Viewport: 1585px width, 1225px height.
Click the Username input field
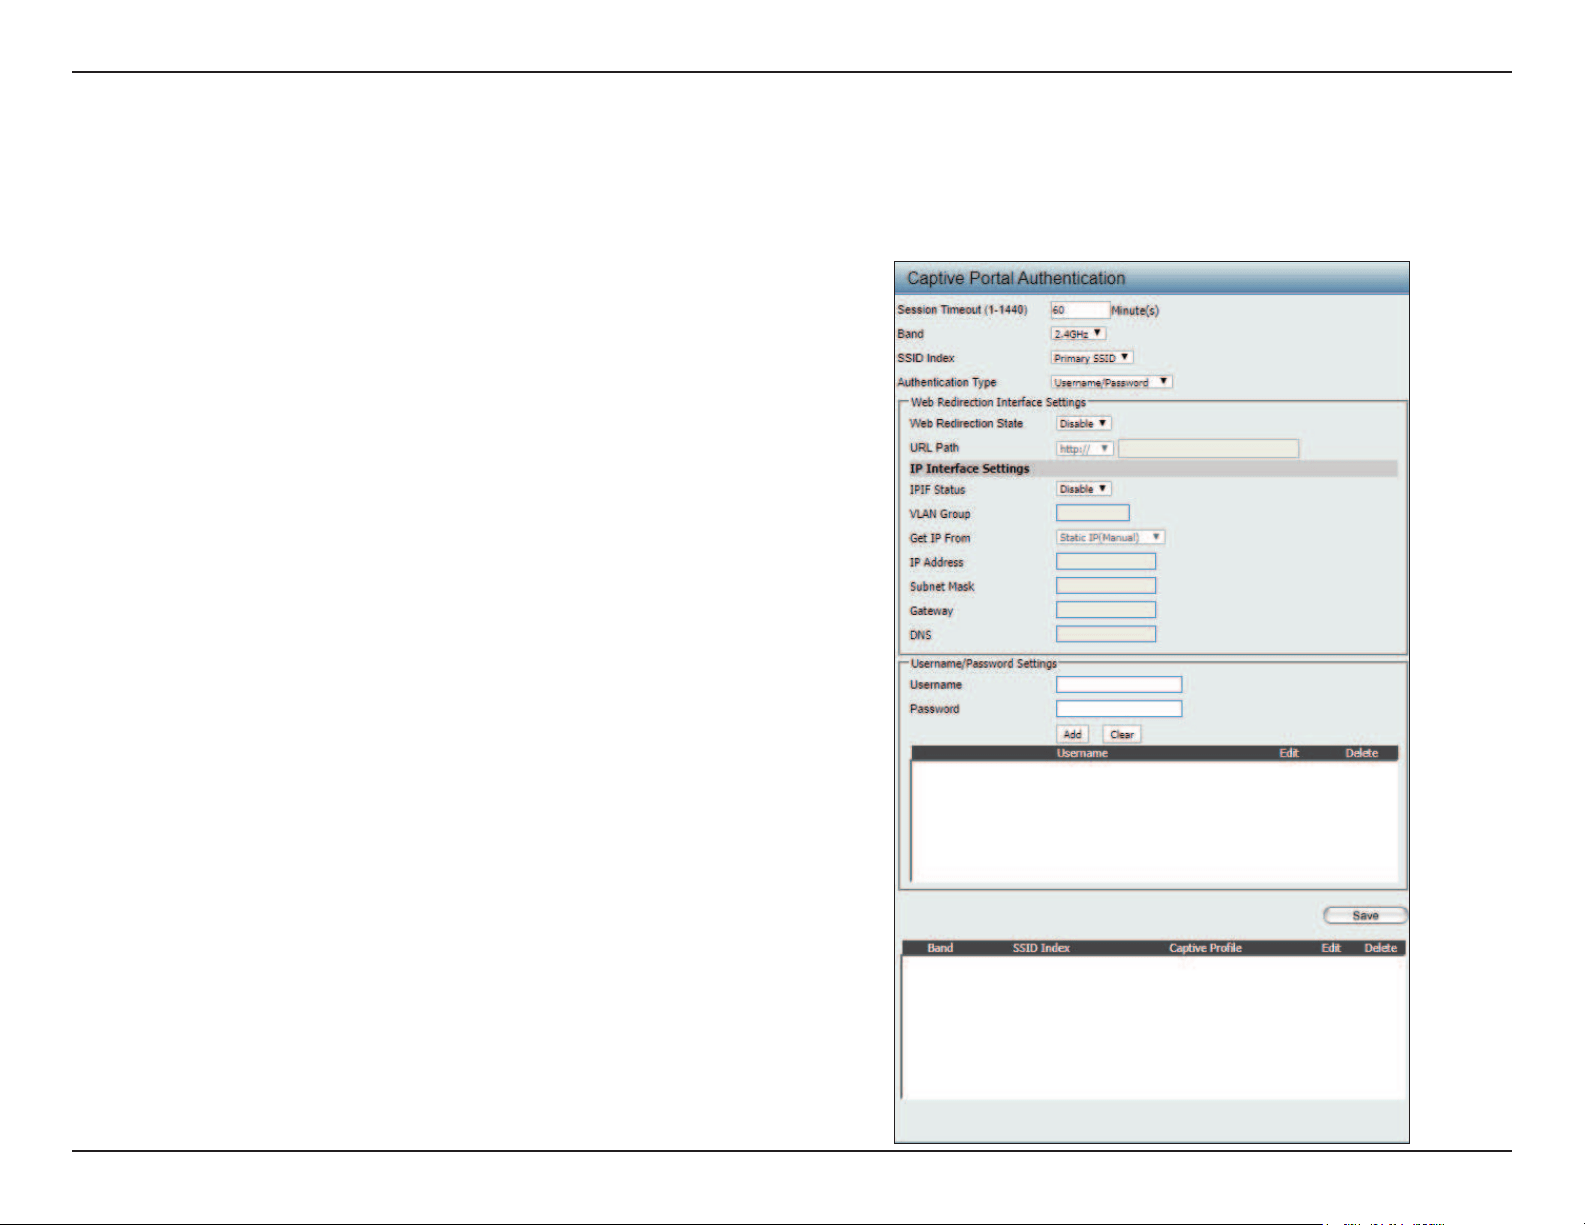1119,685
